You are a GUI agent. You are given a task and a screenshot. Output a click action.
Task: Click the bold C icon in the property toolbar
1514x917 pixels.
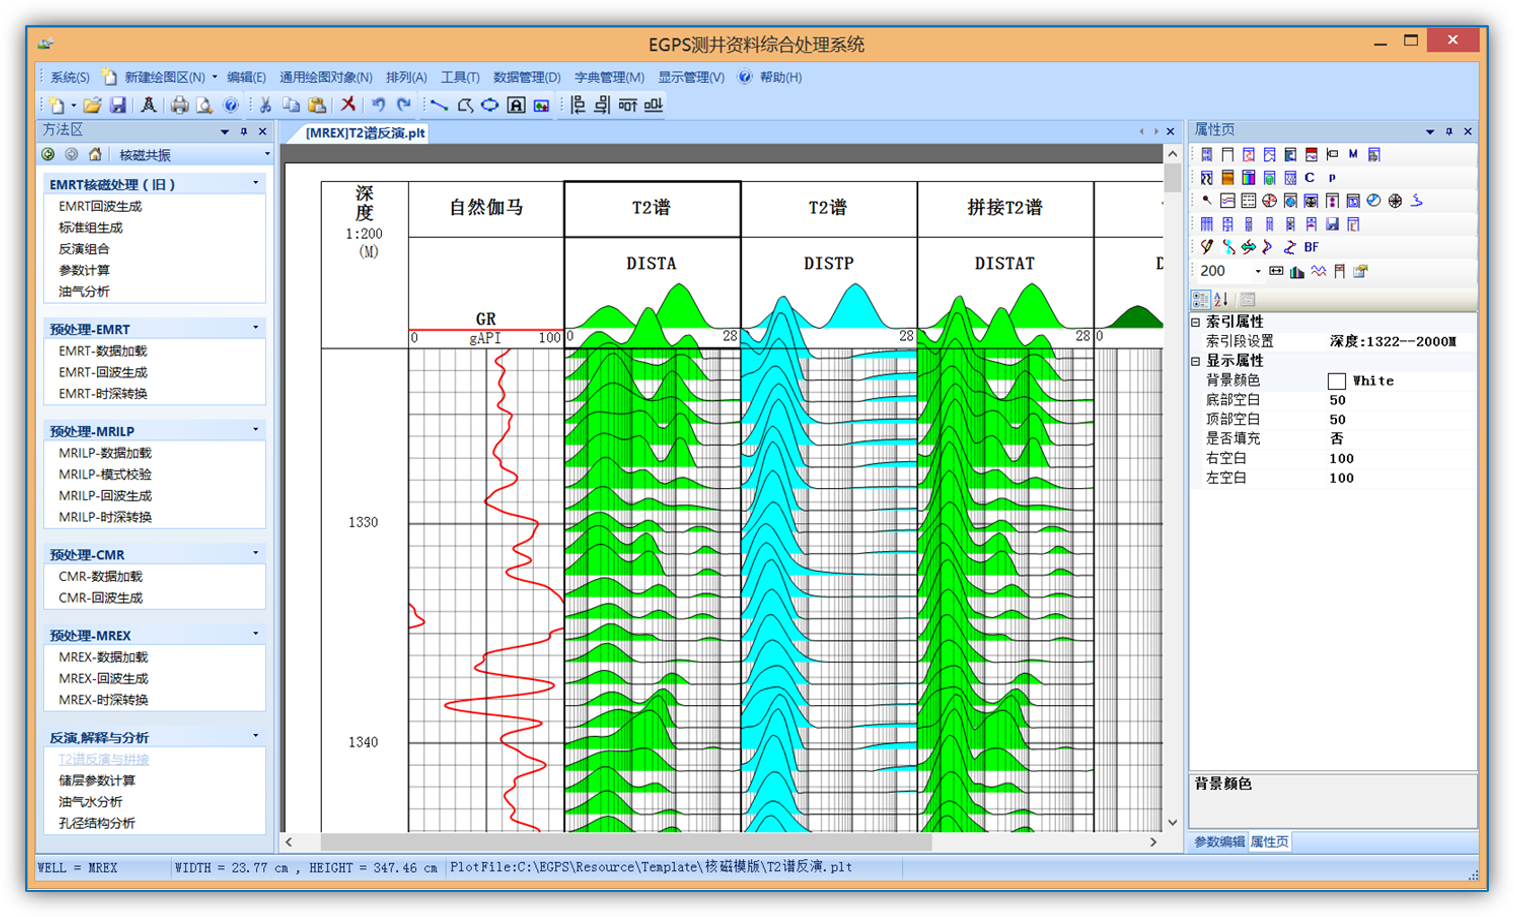tap(1310, 177)
